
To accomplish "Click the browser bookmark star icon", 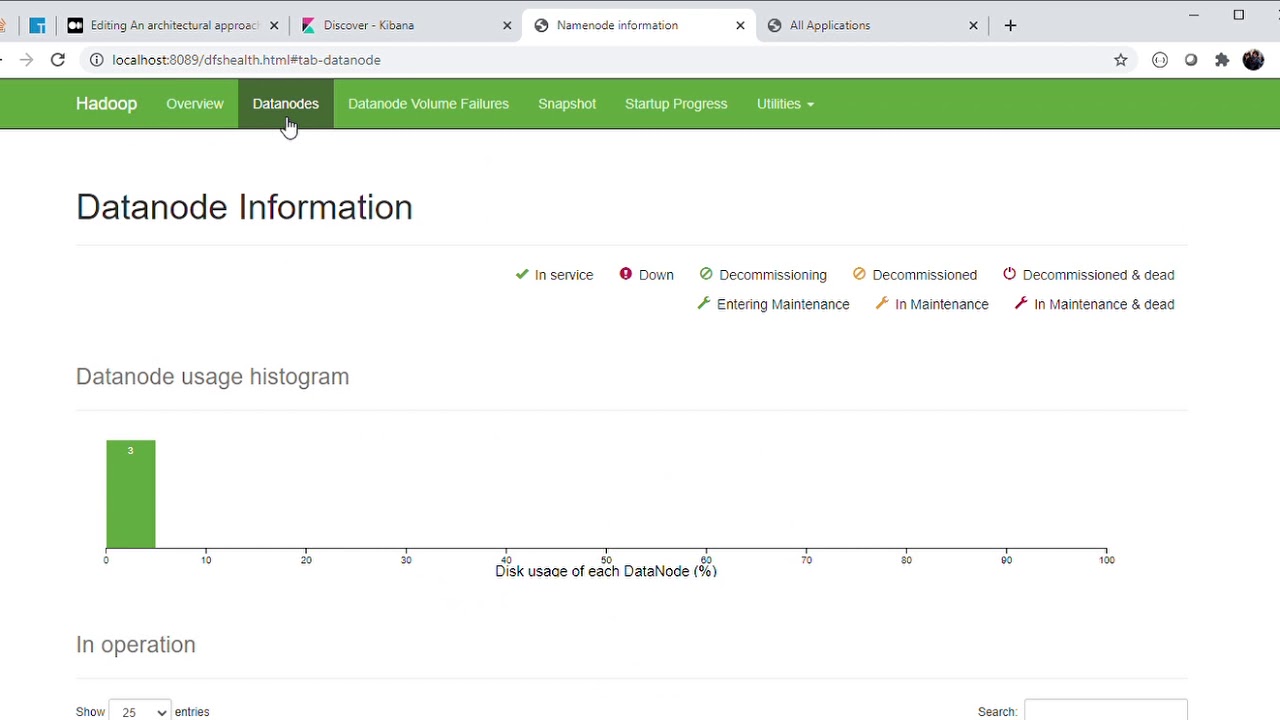I will tap(1120, 60).
